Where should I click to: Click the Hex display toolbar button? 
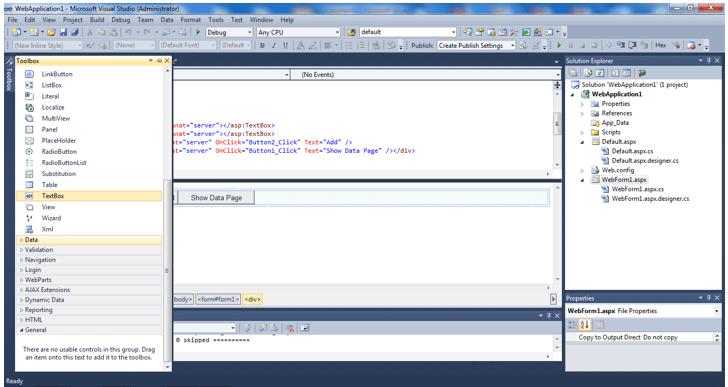click(x=661, y=45)
